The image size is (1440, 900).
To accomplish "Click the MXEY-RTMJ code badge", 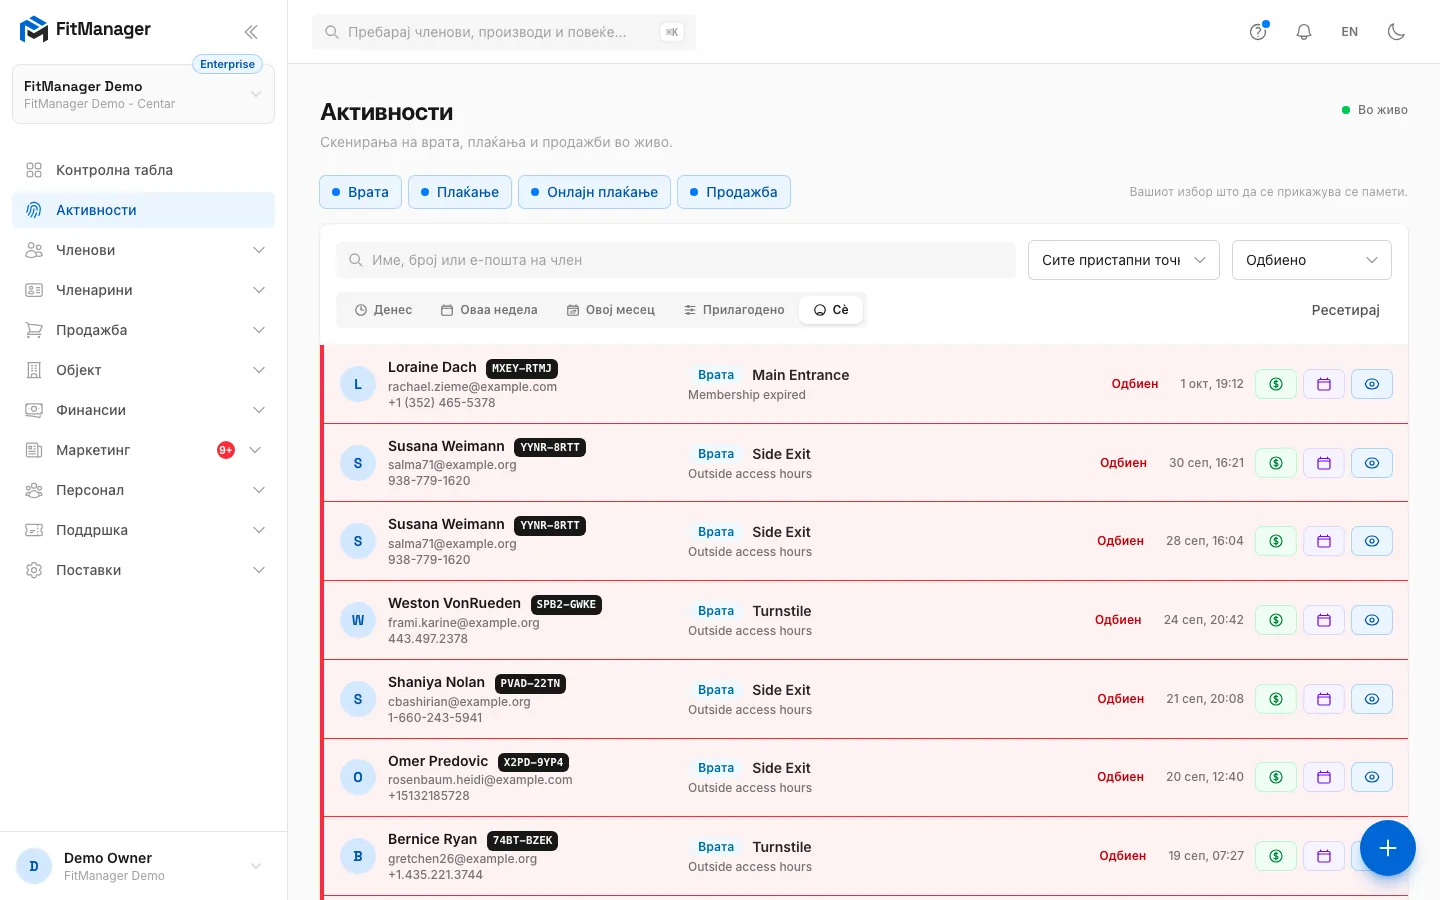I will [522, 368].
